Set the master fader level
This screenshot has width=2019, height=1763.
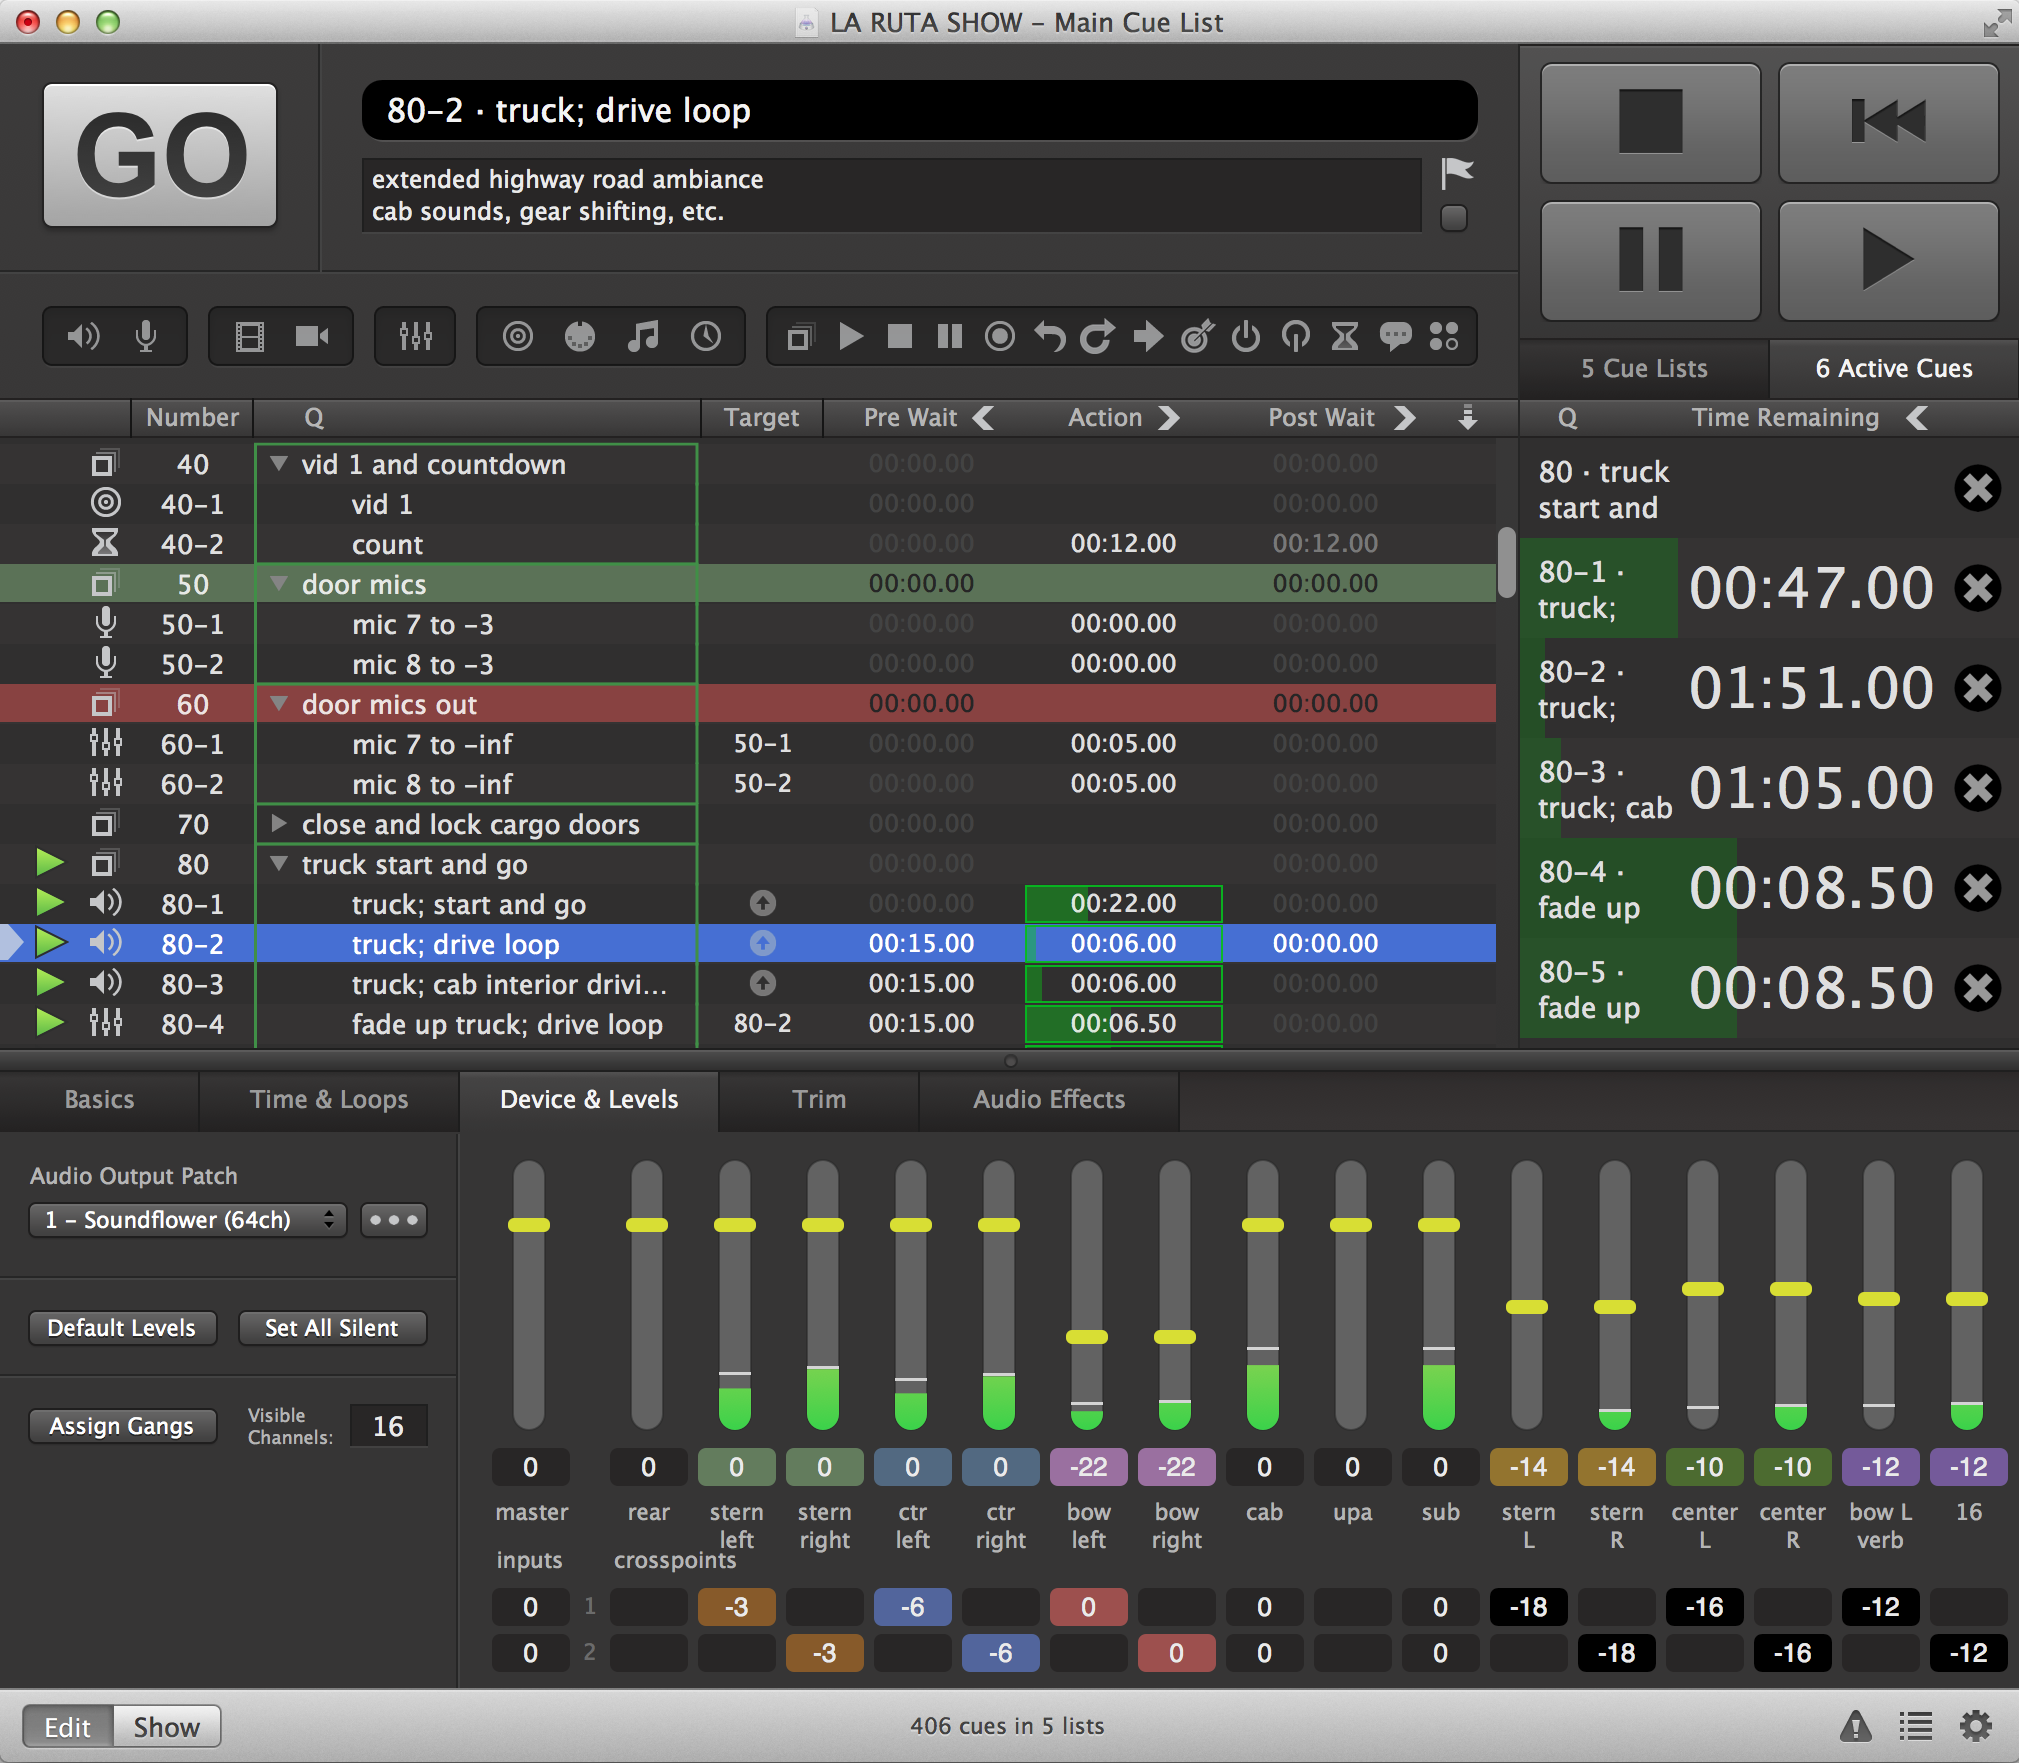[x=530, y=1222]
